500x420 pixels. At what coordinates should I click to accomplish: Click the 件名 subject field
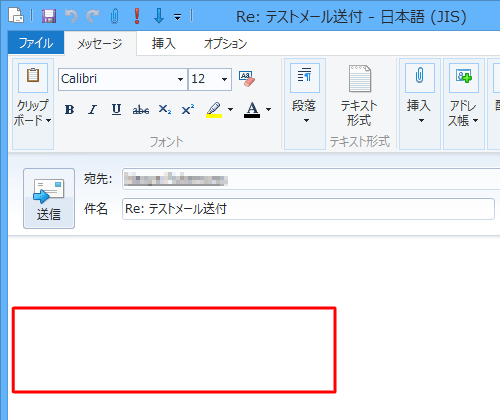pos(308,209)
